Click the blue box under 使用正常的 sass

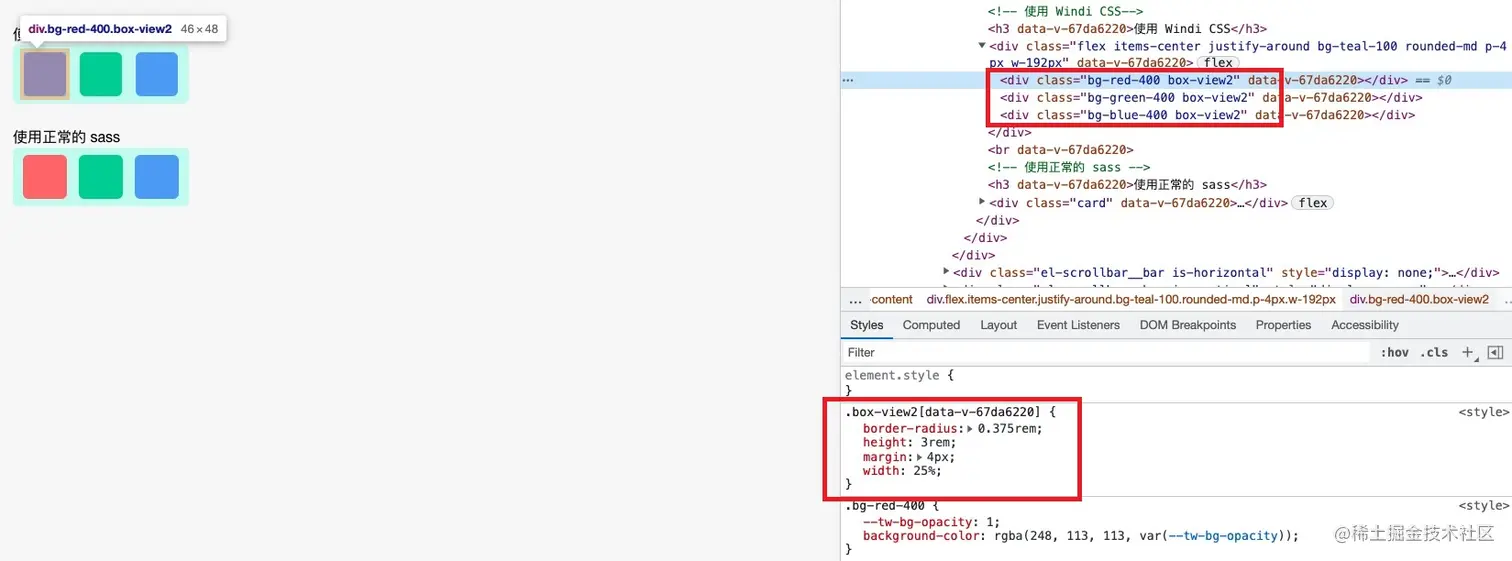(x=157, y=177)
